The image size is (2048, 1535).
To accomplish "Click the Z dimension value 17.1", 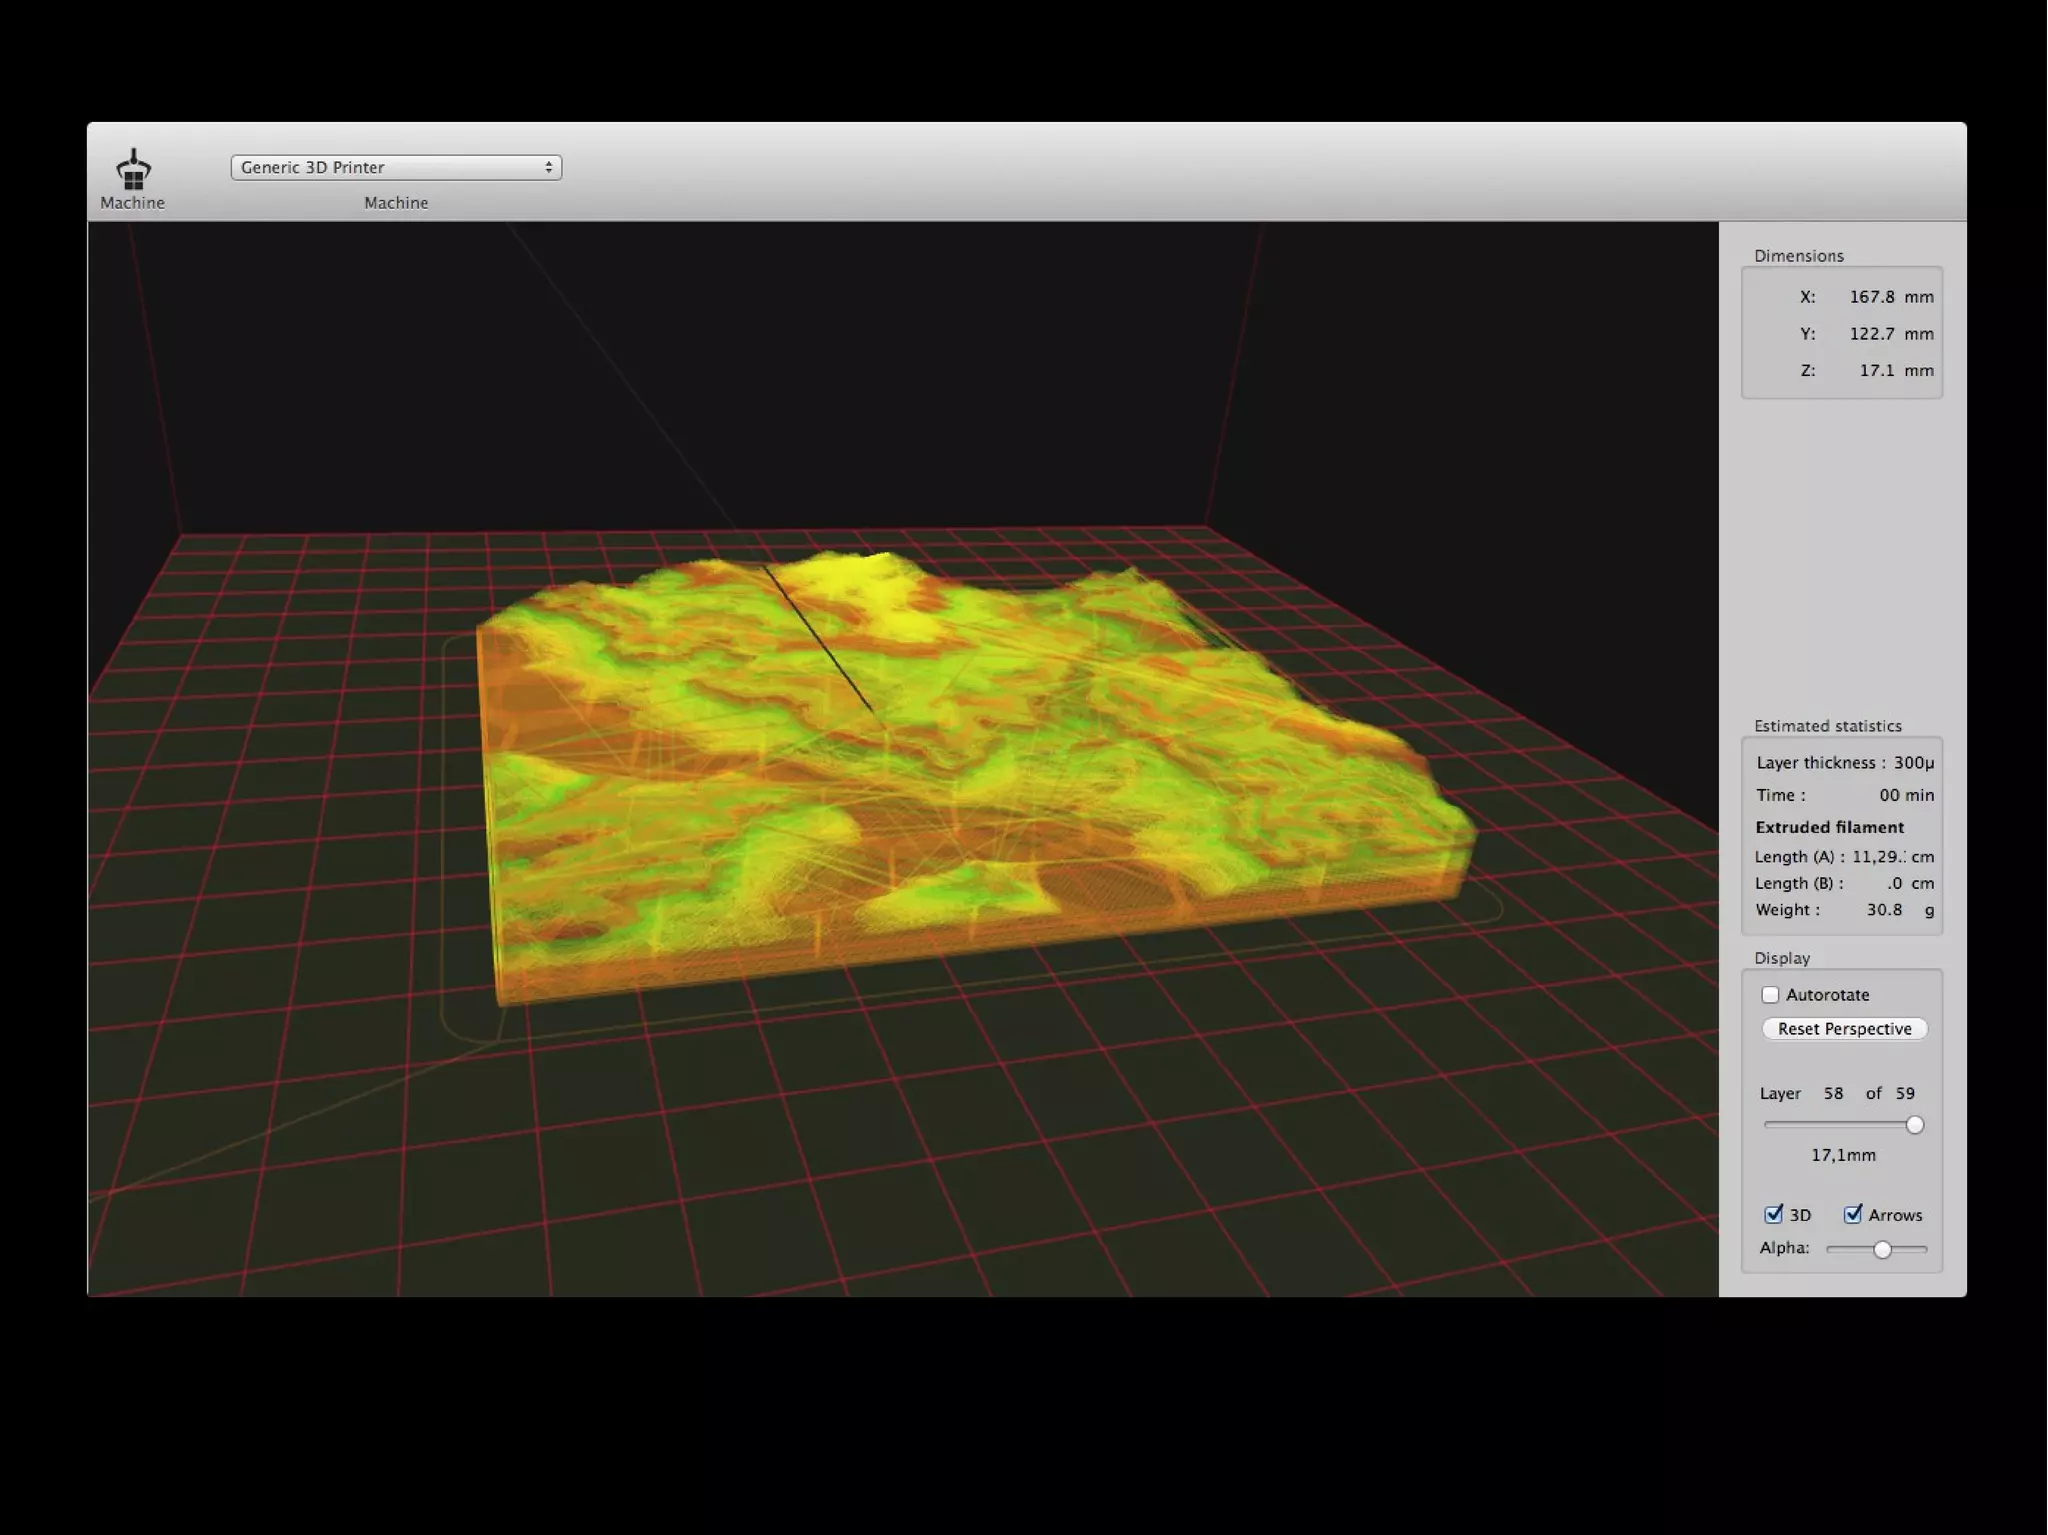I will click(x=1876, y=370).
